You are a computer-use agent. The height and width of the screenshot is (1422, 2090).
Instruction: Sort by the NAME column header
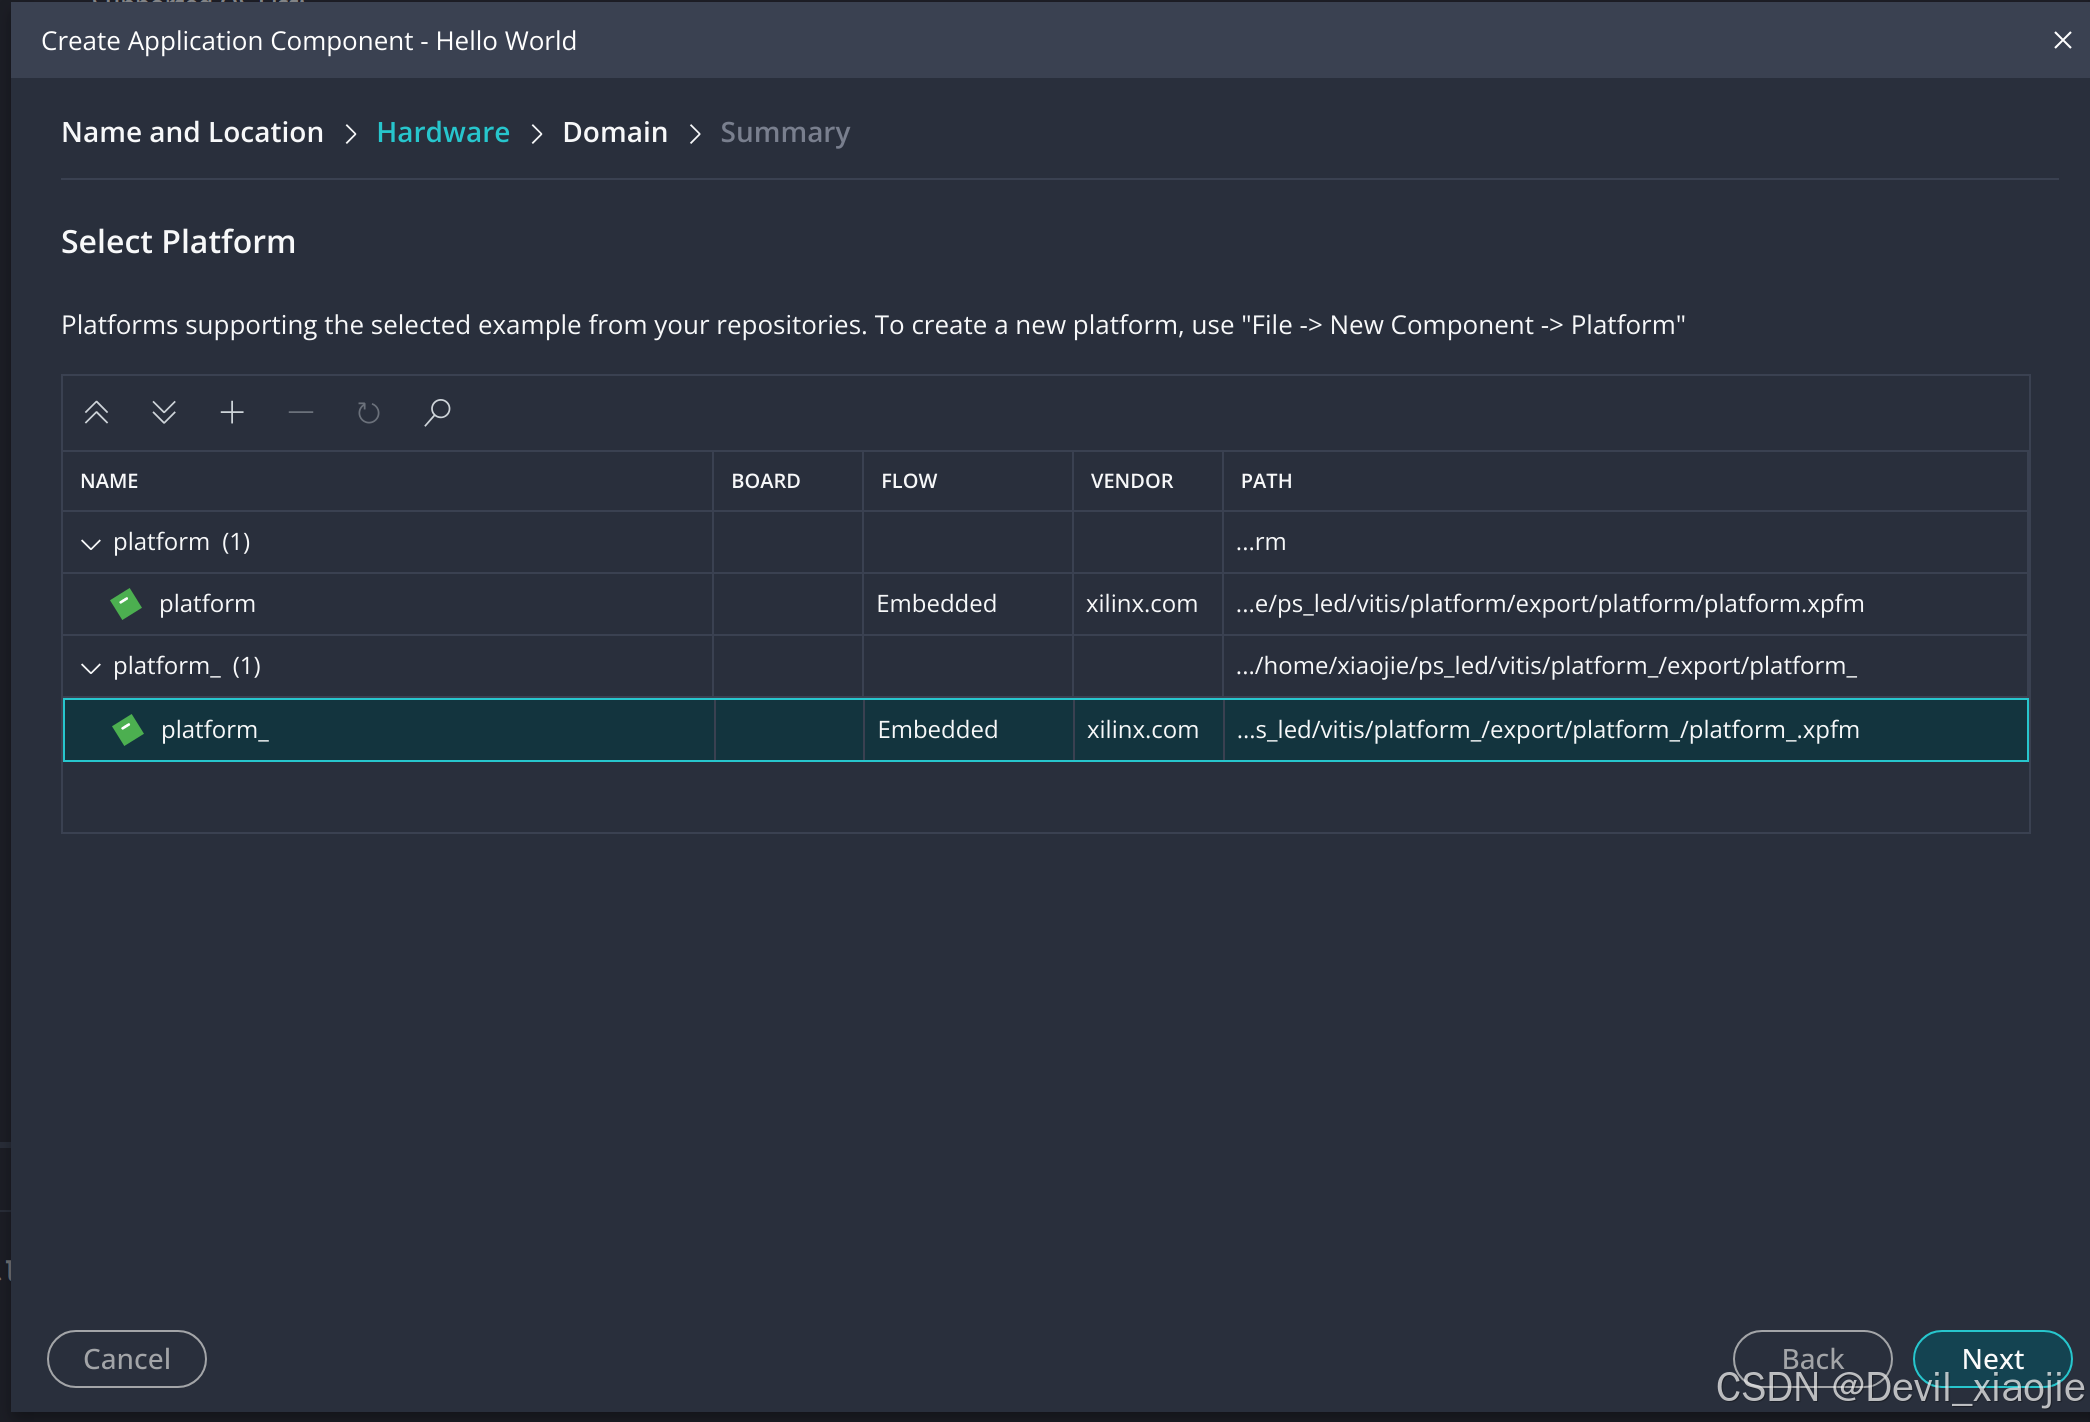109,481
